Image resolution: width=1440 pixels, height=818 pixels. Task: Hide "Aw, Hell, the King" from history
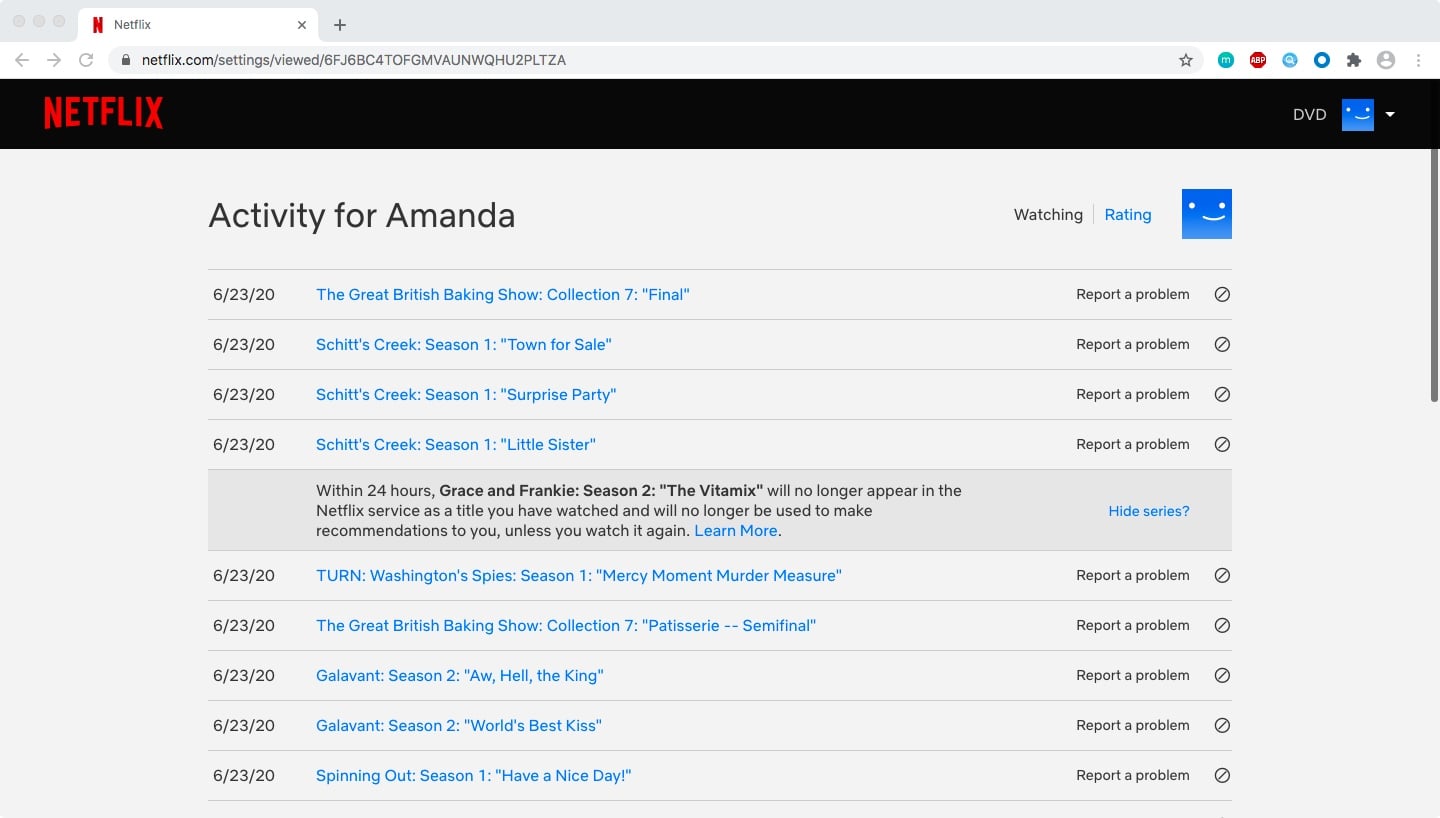click(x=1222, y=676)
